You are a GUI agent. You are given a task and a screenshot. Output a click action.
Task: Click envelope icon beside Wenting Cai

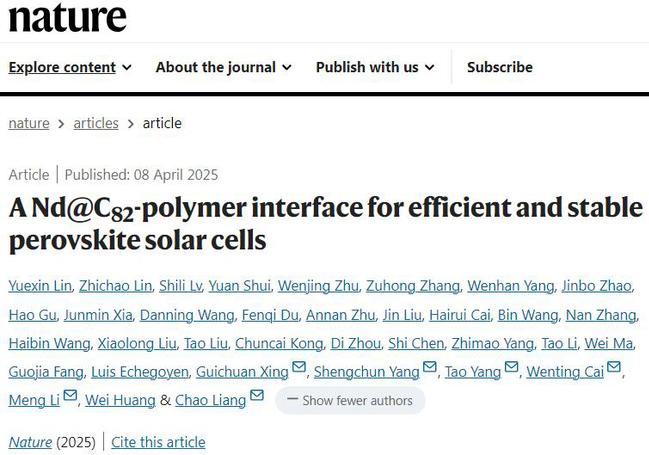[614, 370]
